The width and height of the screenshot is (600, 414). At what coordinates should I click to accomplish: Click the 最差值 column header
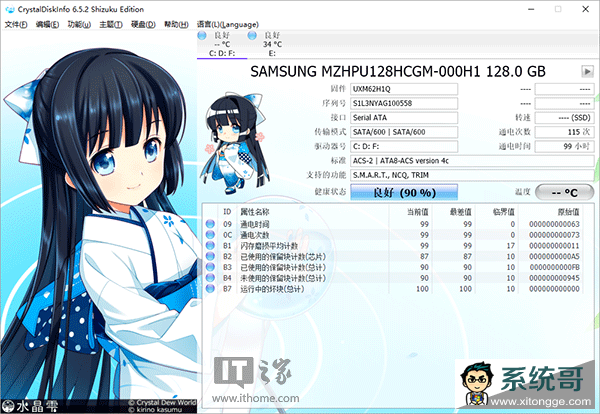pyautogui.click(x=453, y=212)
